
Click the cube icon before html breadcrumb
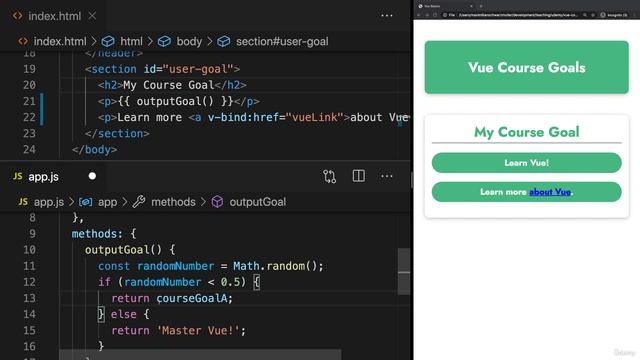108,41
